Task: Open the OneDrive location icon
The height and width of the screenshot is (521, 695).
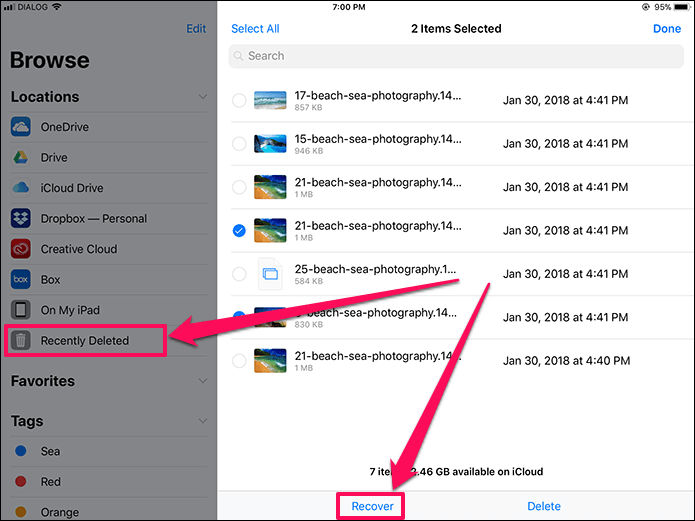Action: (x=21, y=127)
